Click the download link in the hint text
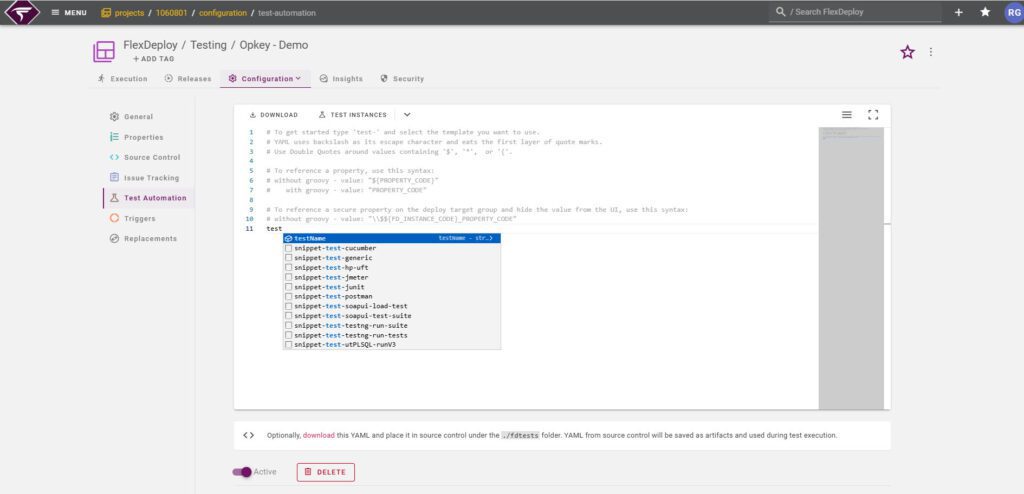 318,435
